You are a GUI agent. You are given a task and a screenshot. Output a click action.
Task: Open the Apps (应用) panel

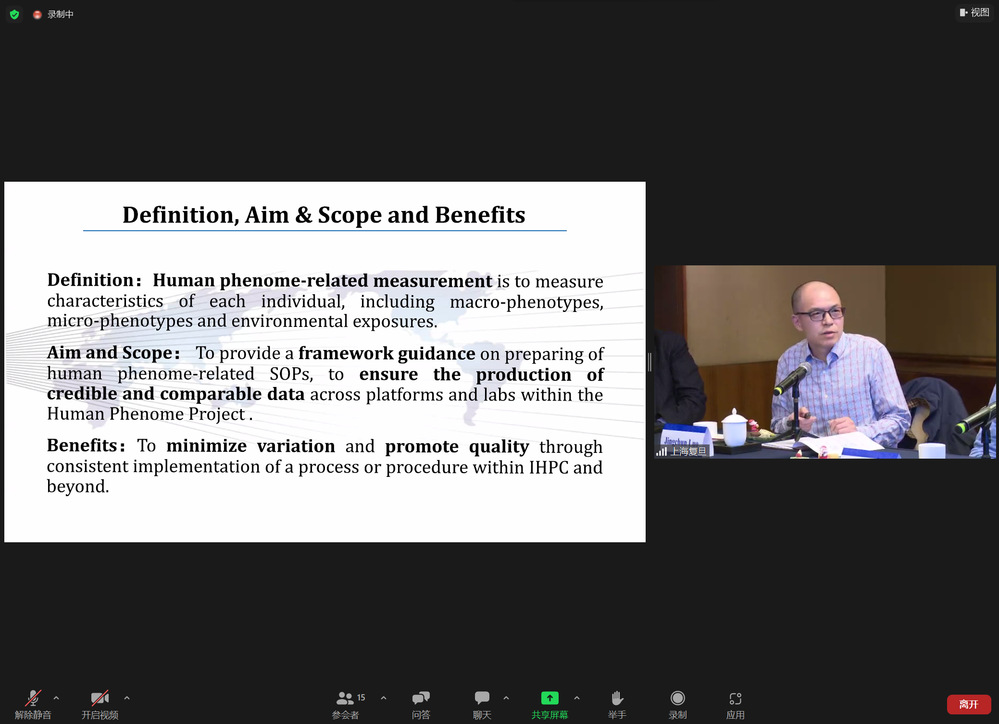735,703
